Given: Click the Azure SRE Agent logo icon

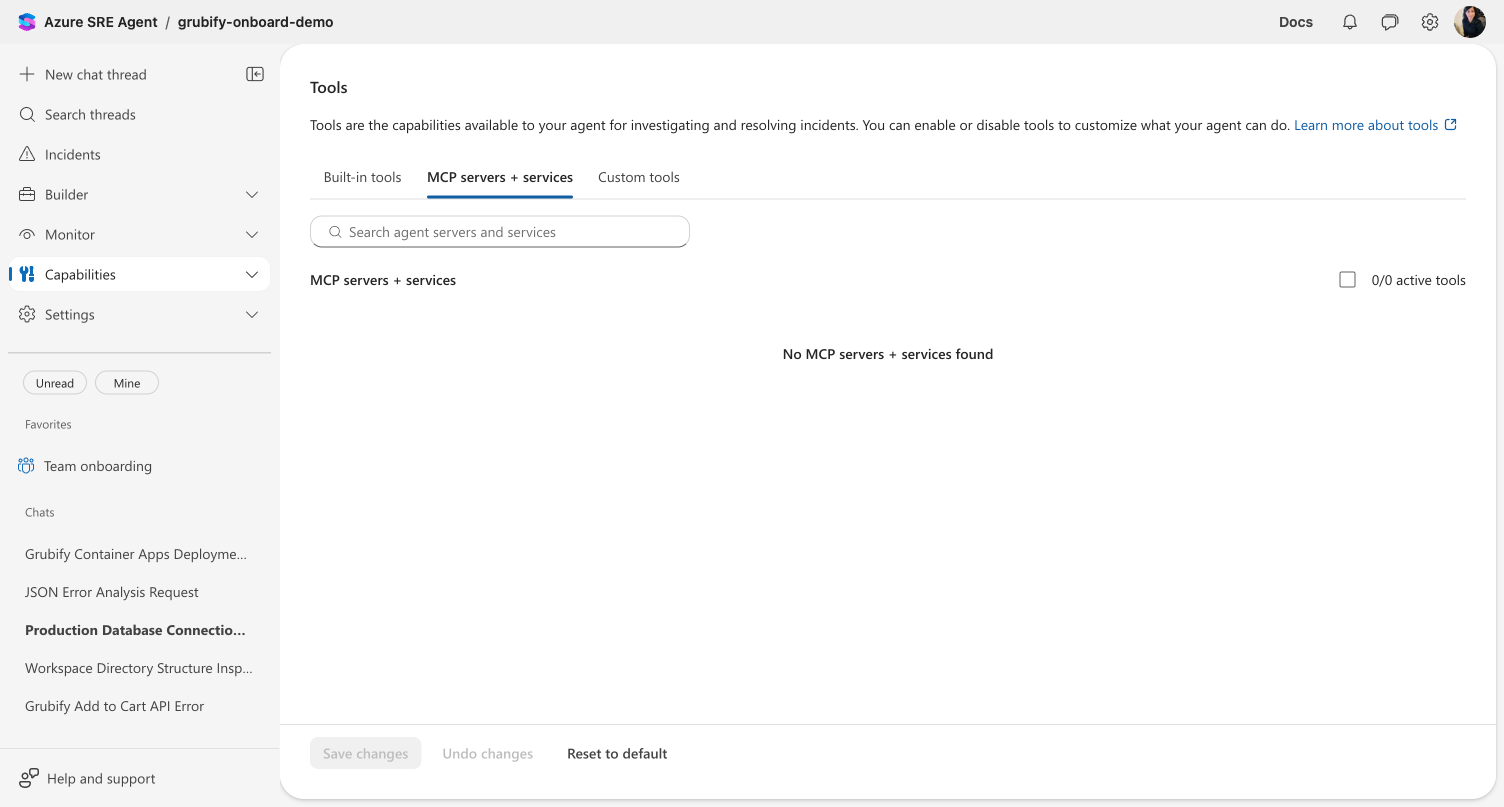Looking at the screenshot, I should pos(27,22).
